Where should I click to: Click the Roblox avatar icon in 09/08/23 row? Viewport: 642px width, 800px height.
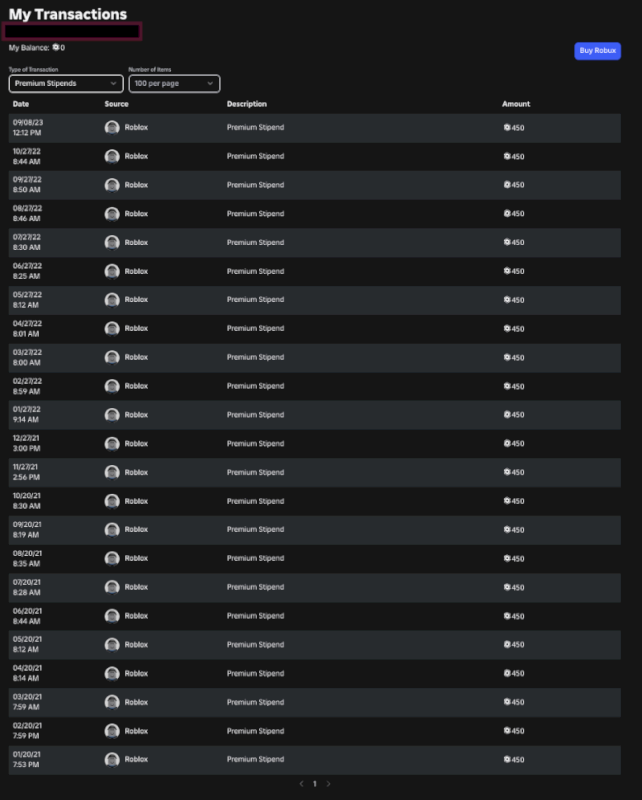pyautogui.click(x=112, y=127)
